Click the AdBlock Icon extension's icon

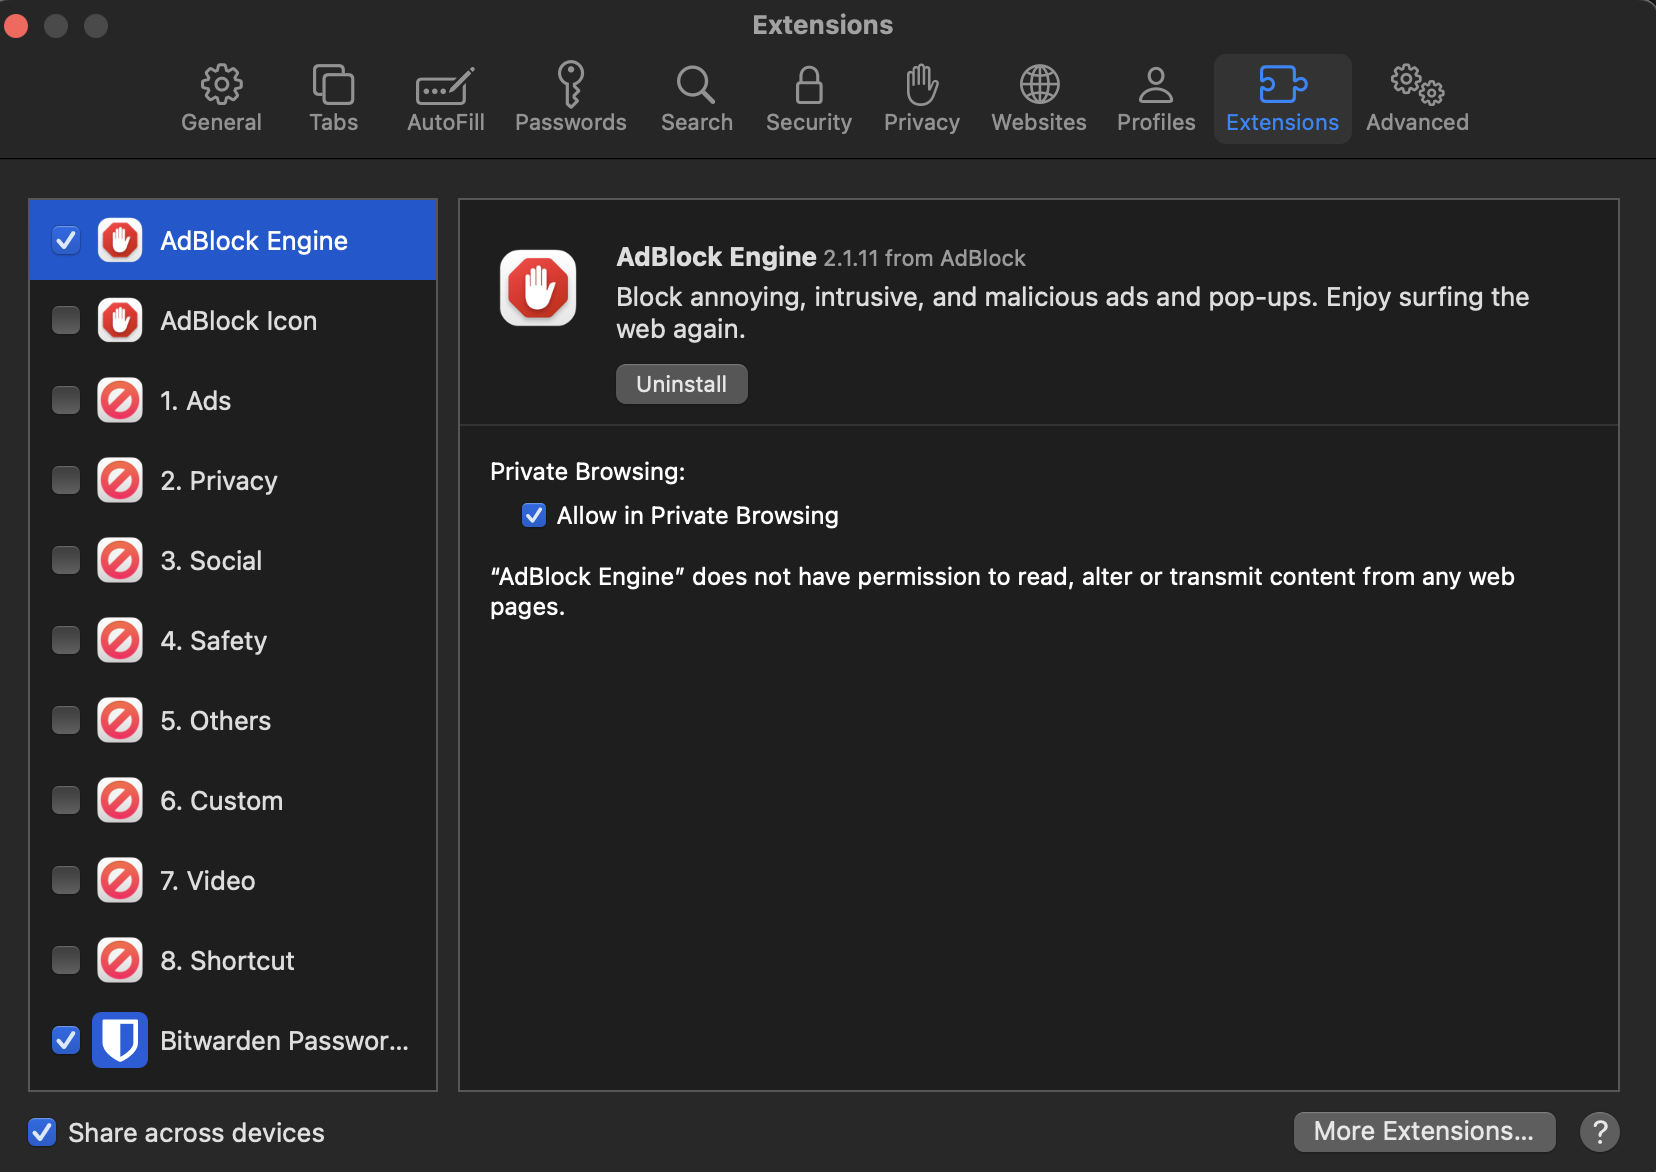120,320
